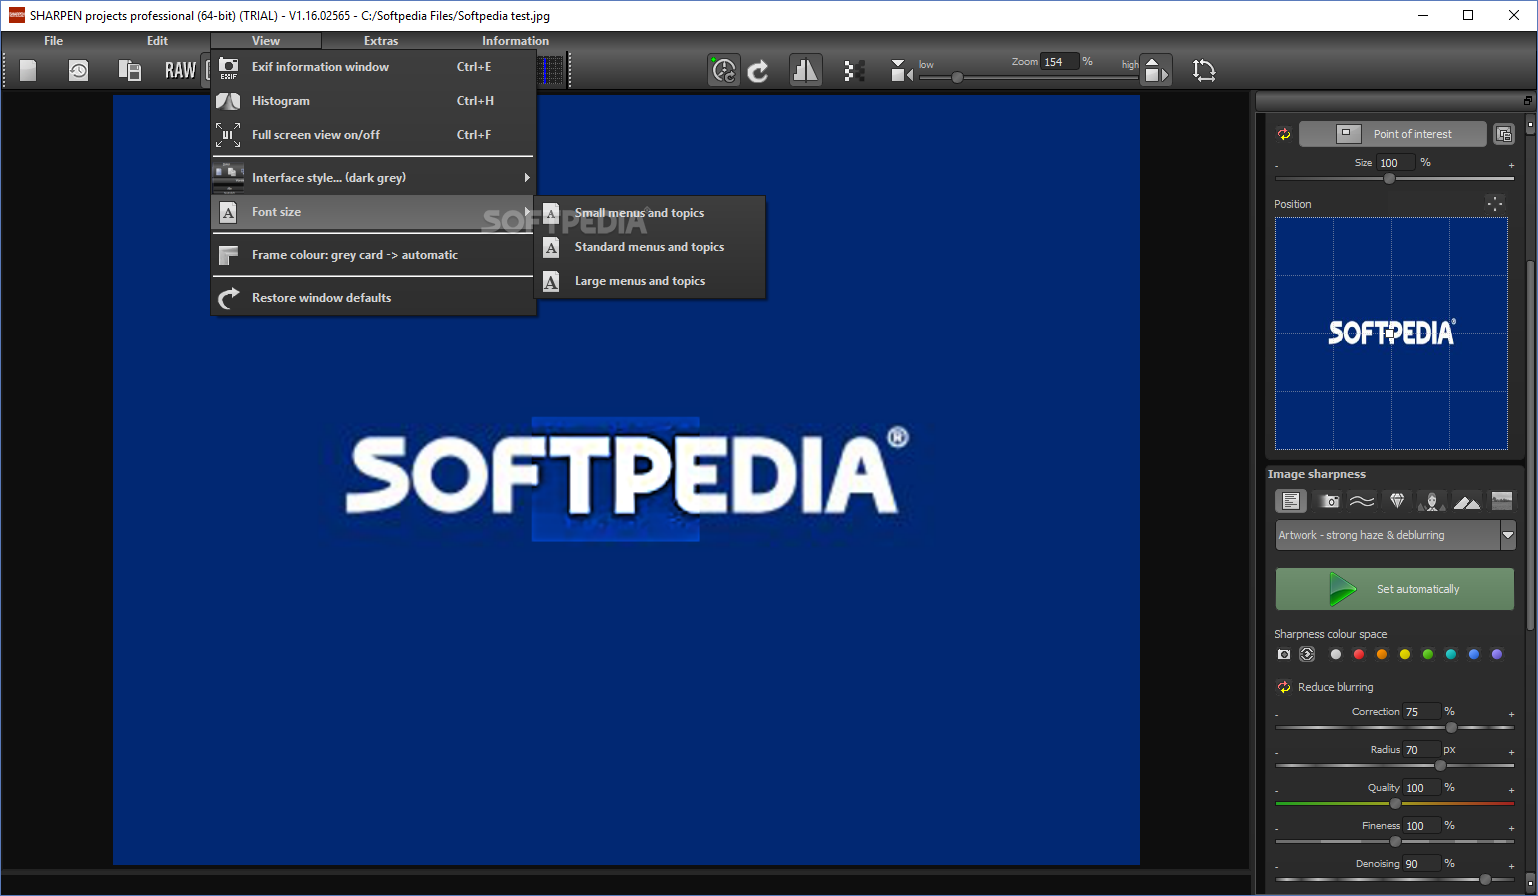Choose Histogram from the View menu
The height and width of the screenshot is (896, 1538).
click(373, 101)
